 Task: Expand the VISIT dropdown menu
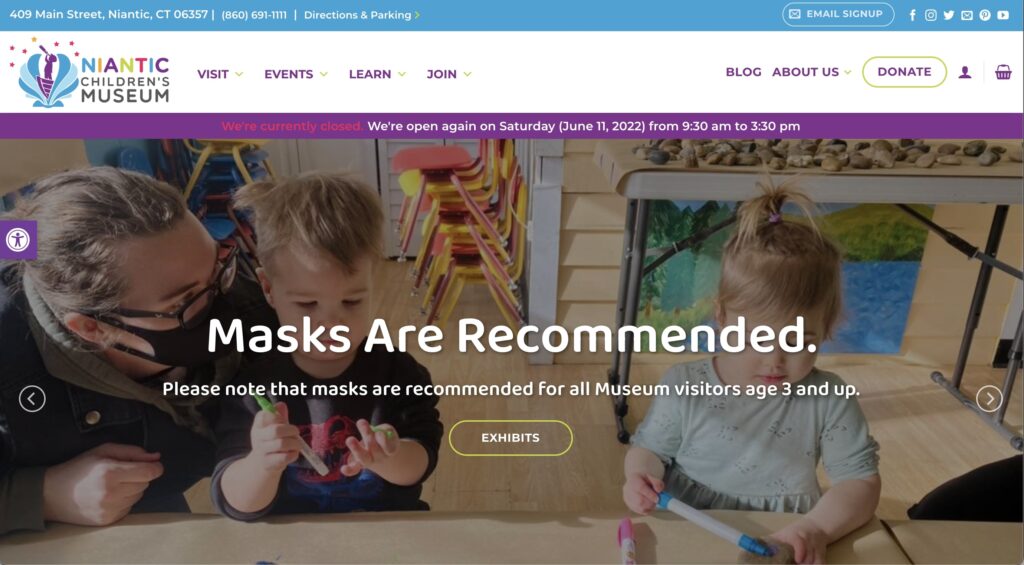(220, 74)
